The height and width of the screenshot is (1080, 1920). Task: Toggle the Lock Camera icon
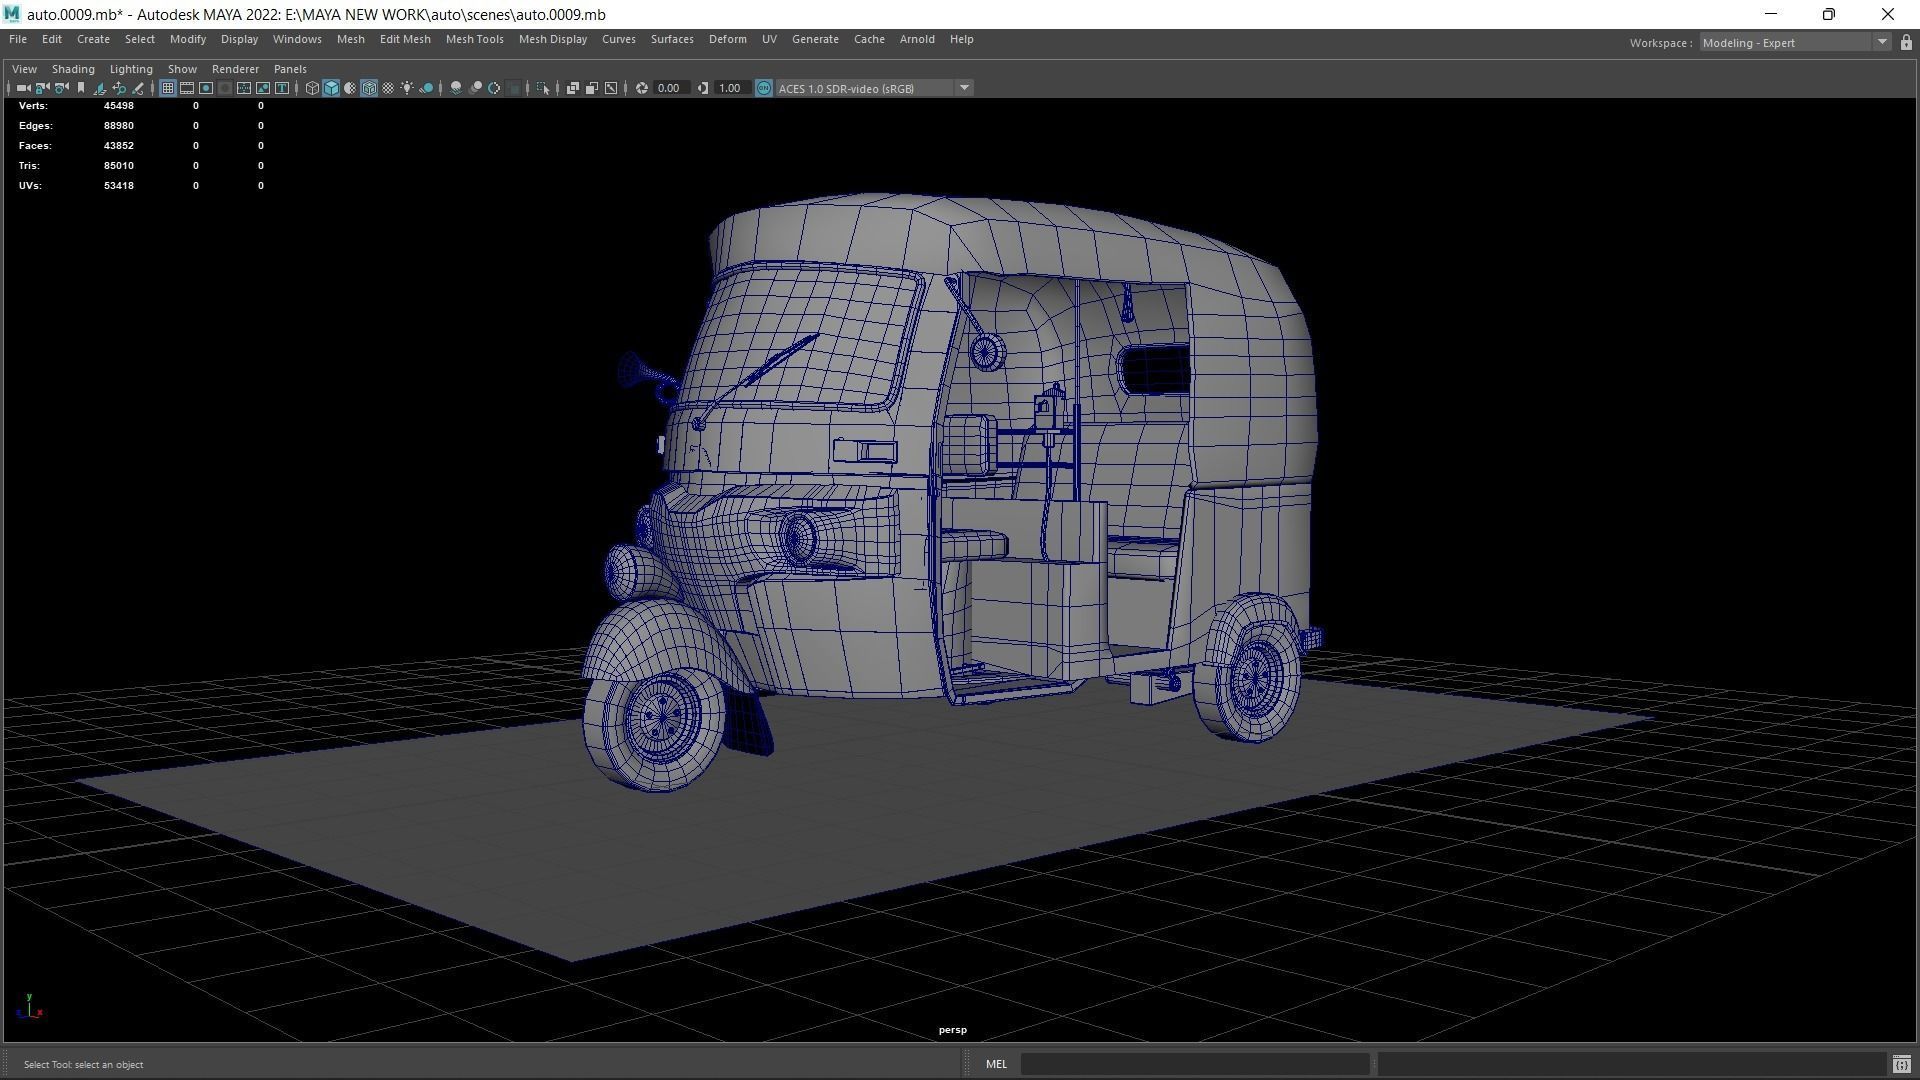coord(42,88)
